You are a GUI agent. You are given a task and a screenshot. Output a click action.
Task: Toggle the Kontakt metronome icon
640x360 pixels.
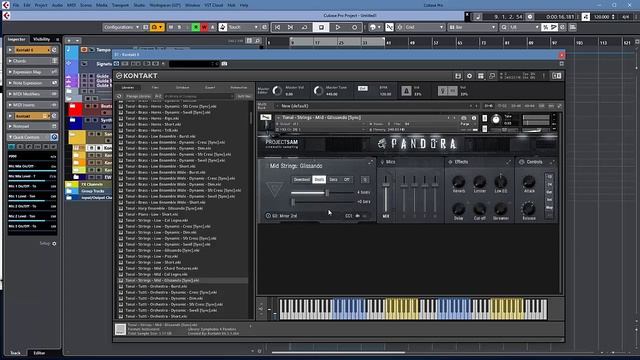point(406,91)
